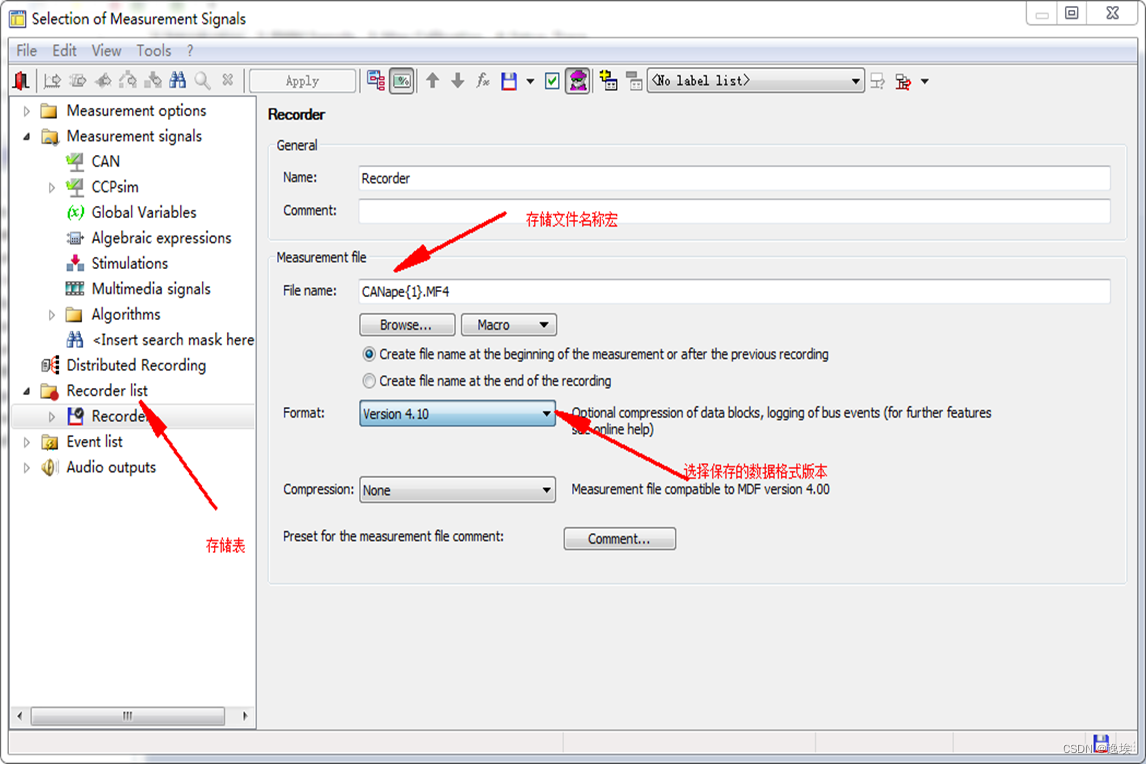This screenshot has height=764, width=1146.
Task: Click the magnifier icon in toolbar
Action: [202, 80]
